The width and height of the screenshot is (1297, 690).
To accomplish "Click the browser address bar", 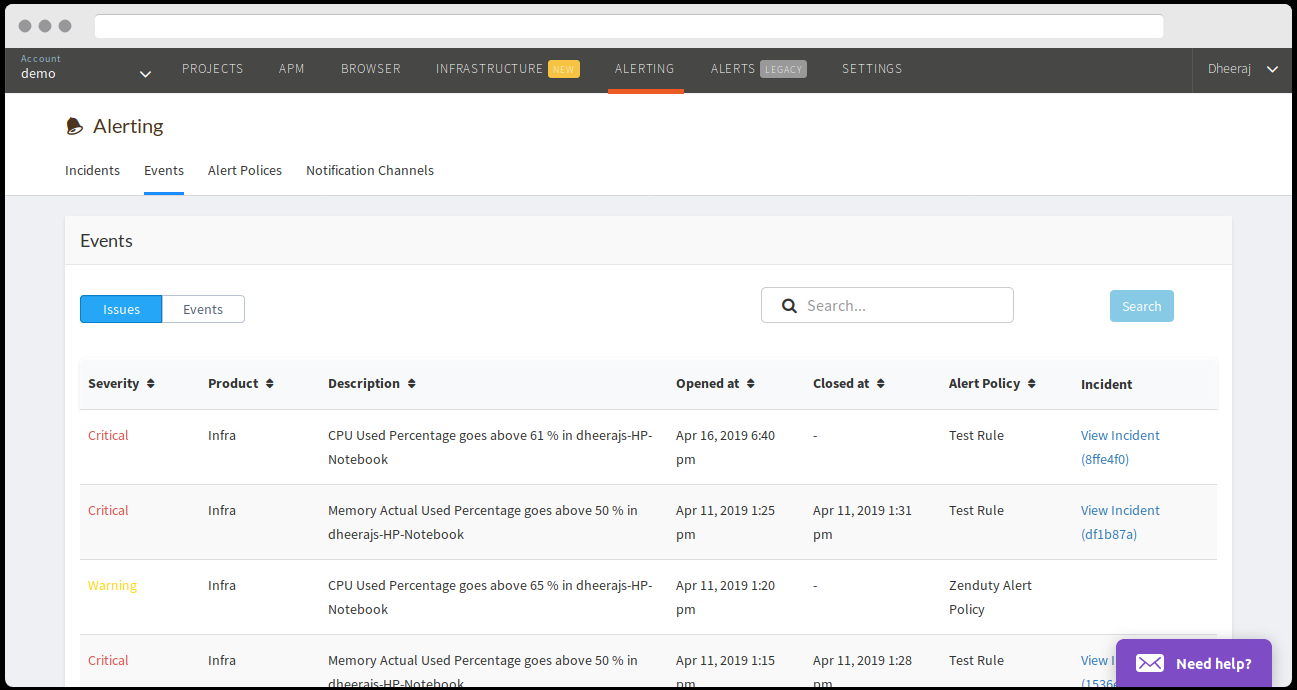I will click(x=629, y=26).
